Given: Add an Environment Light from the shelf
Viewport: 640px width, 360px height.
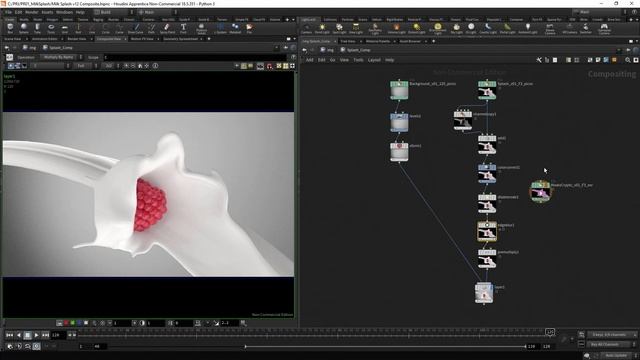Looking at the screenshot, I should [x=438, y=29].
